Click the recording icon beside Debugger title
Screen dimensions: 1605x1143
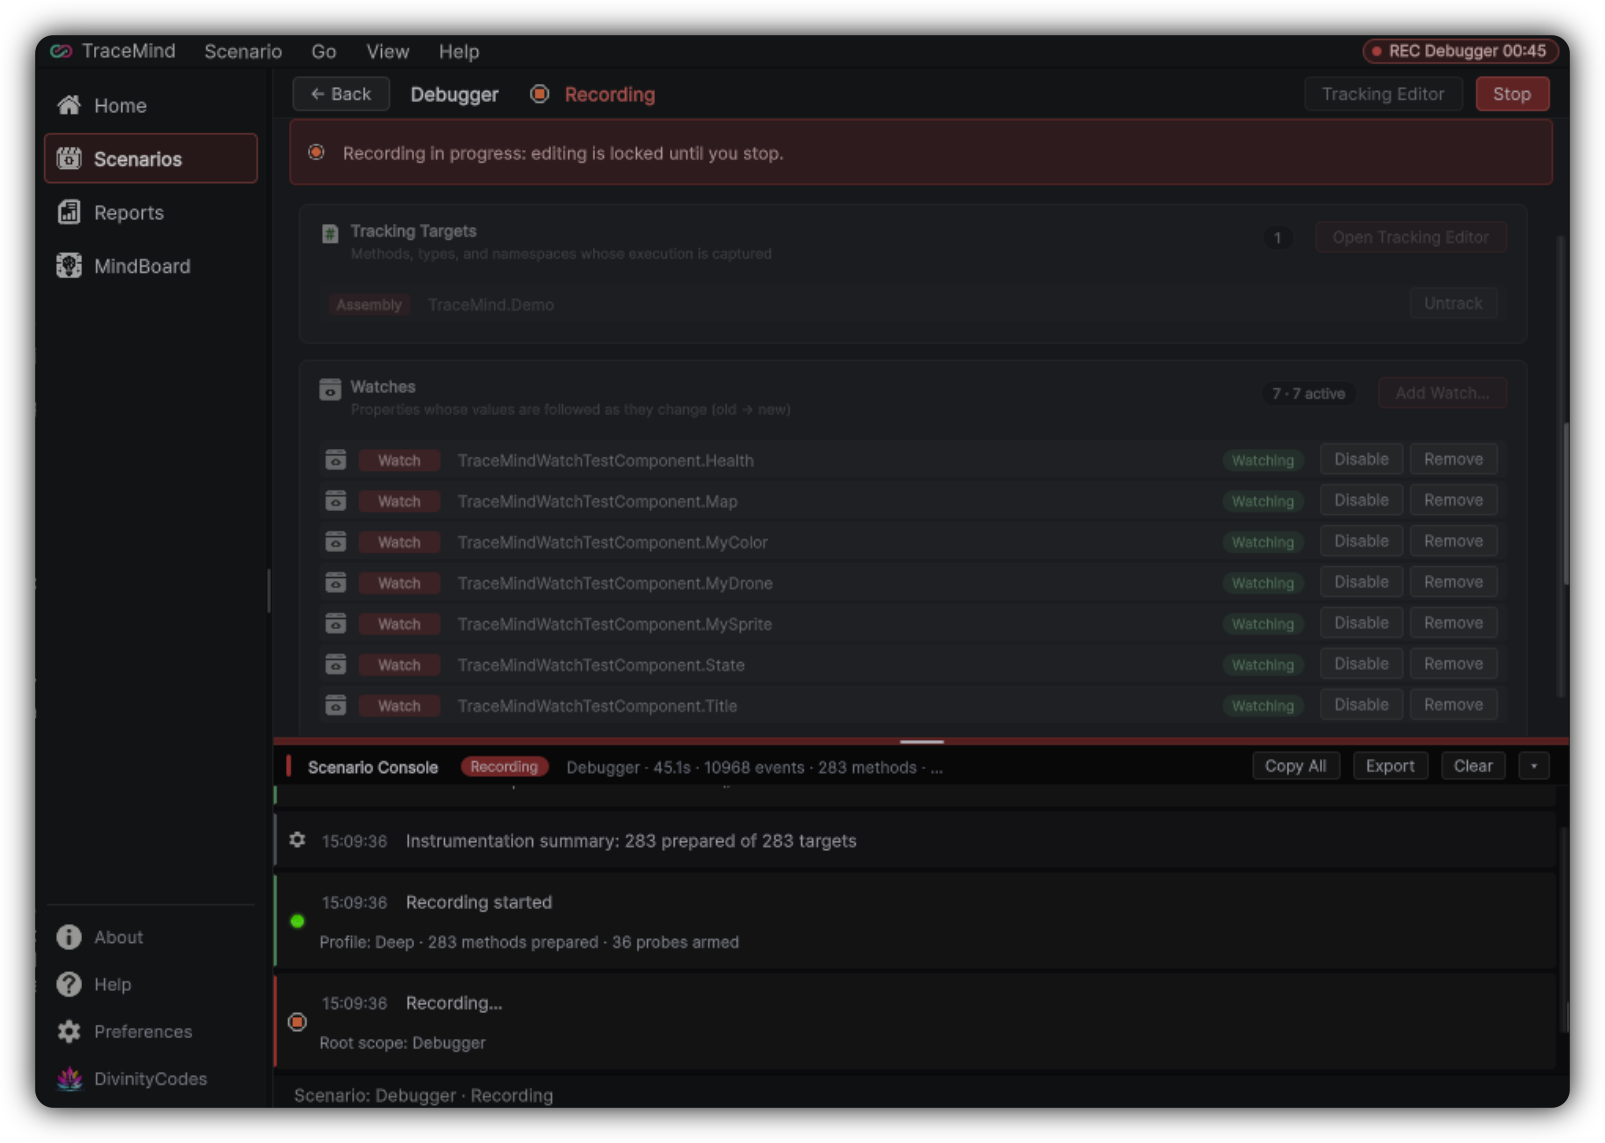click(x=540, y=94)
